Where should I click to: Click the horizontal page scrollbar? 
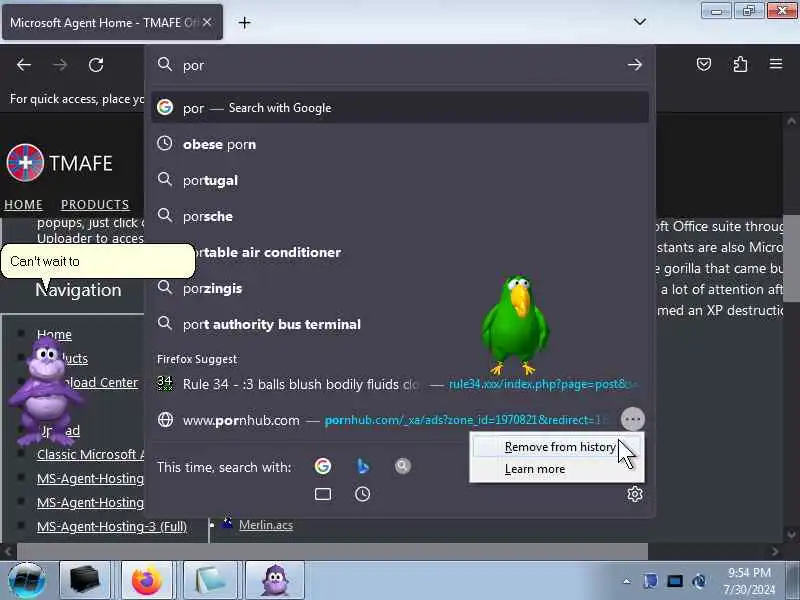coord(332,551)
